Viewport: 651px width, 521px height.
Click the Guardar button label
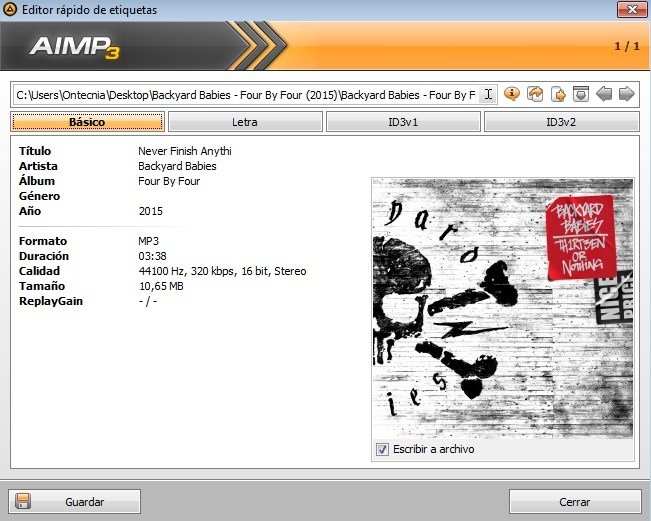click(x=85, y=502)
